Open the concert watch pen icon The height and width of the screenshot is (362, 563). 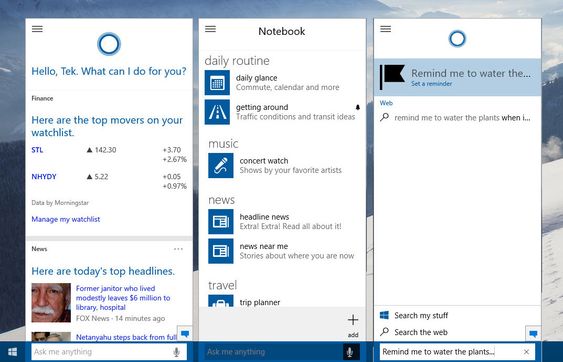coord(221,166)
